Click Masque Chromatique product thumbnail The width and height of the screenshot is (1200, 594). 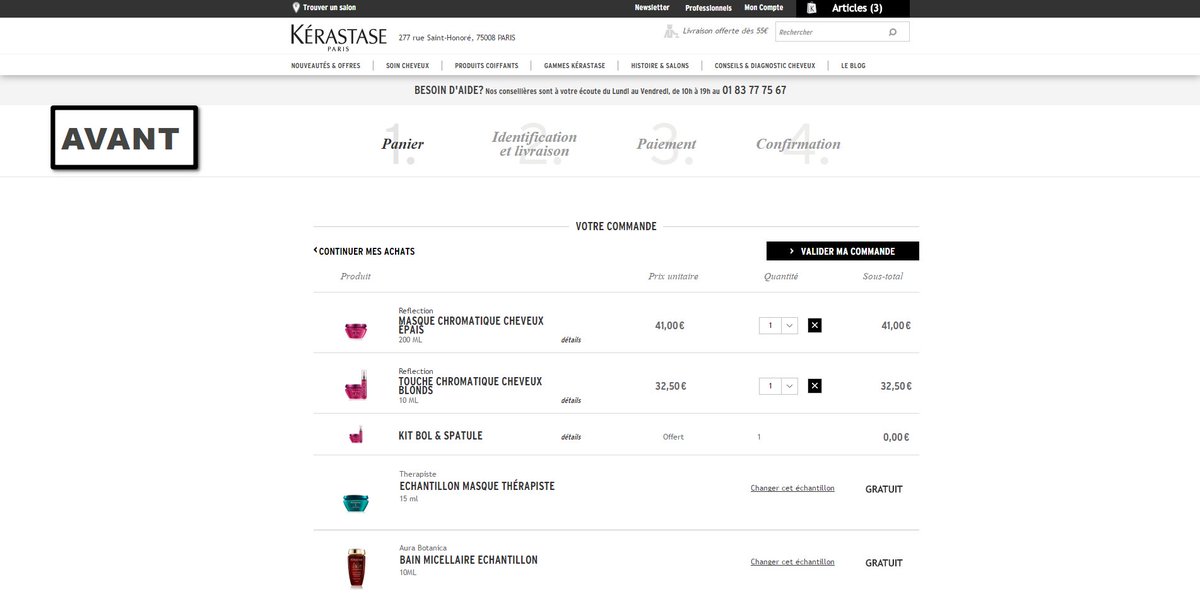(x=356, y=331)
